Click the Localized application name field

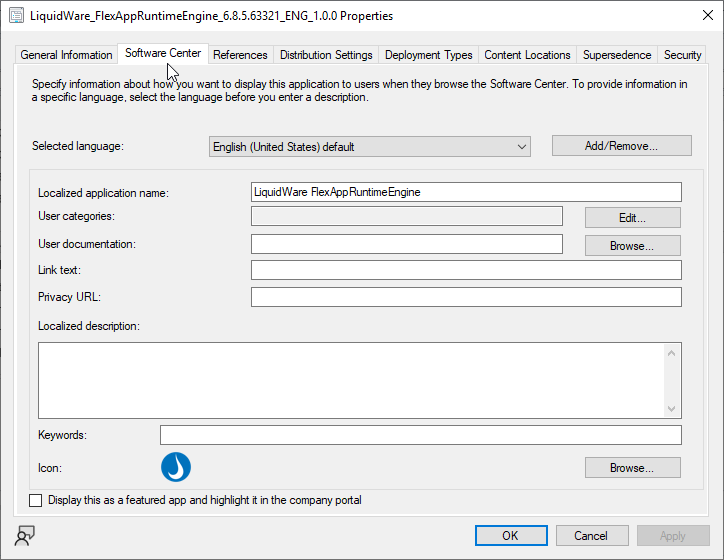466,192
